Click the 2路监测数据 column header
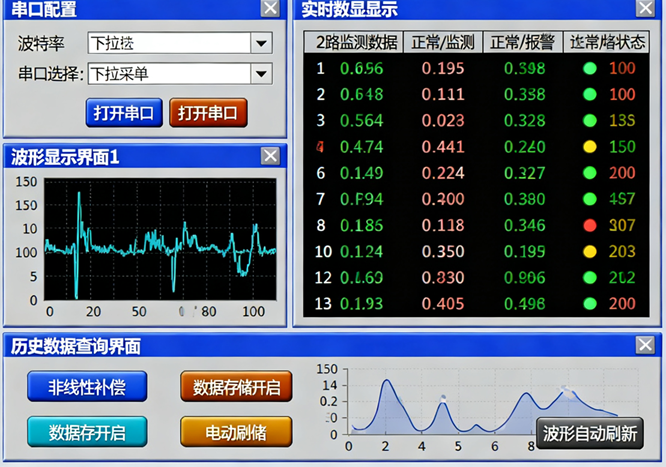The width and height of the screenshot is (666, 467). tap(357, 43)
